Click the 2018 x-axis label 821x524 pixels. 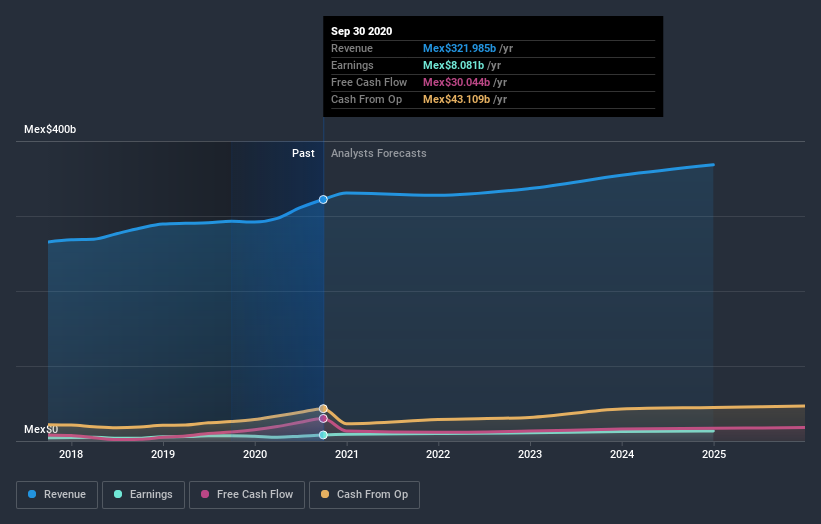click(x=71, y=454)
